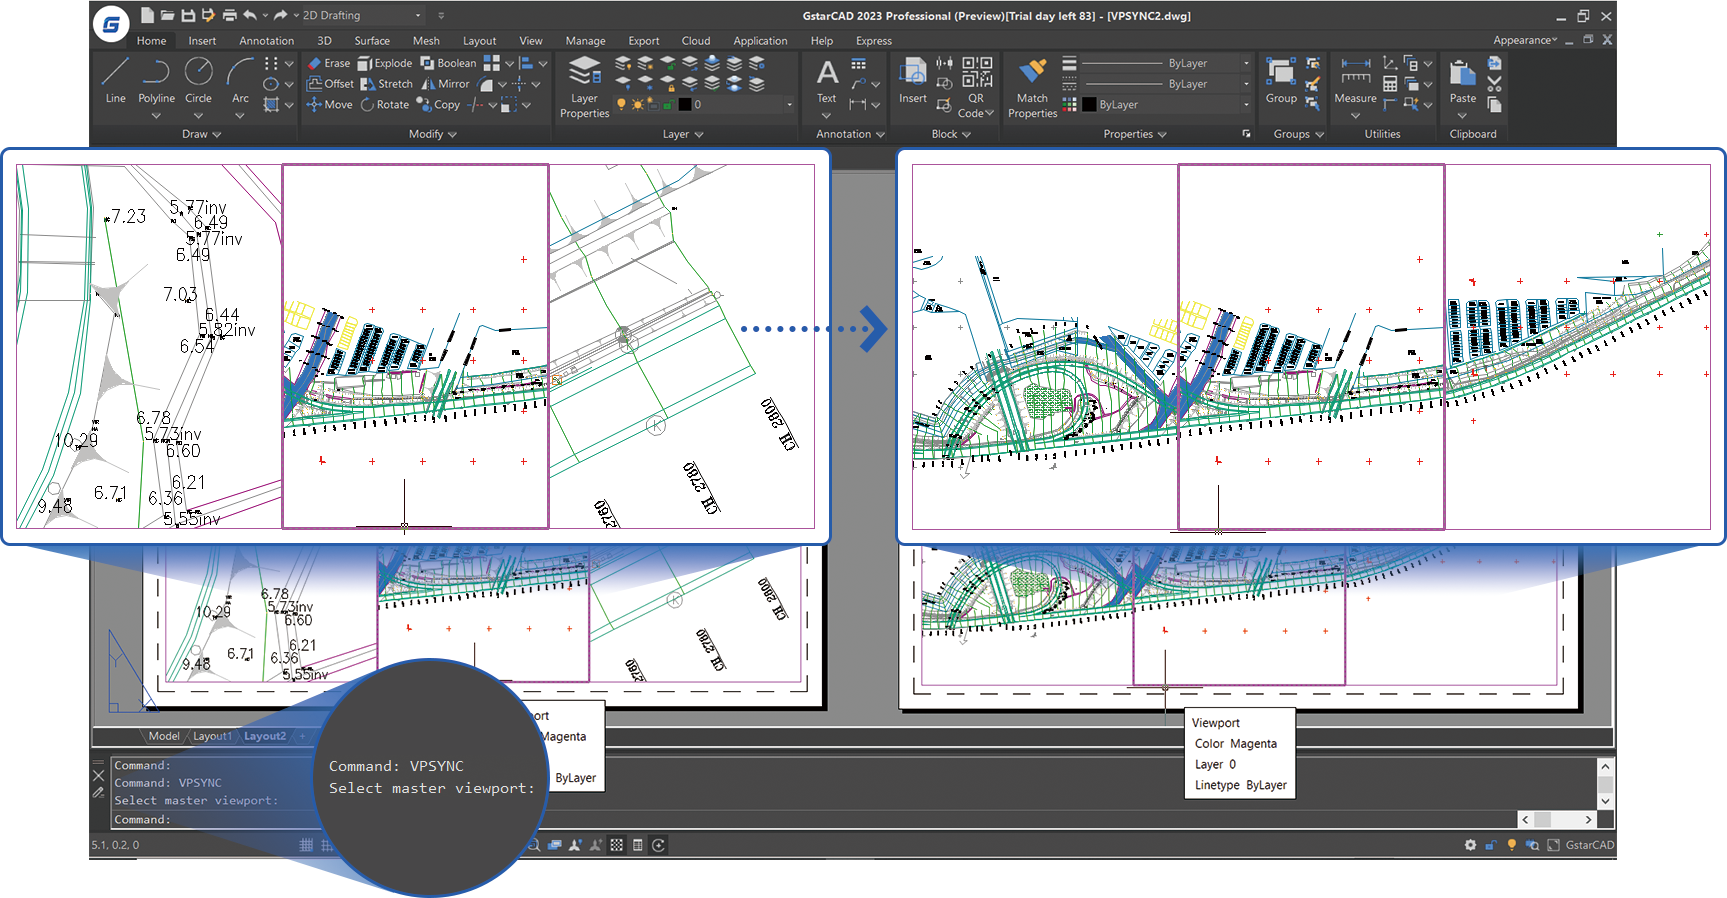This screenshot has height=898, width=1727.
Task: Expand the Draw panel
Action: pyautogui.click(x=201, y=134)
